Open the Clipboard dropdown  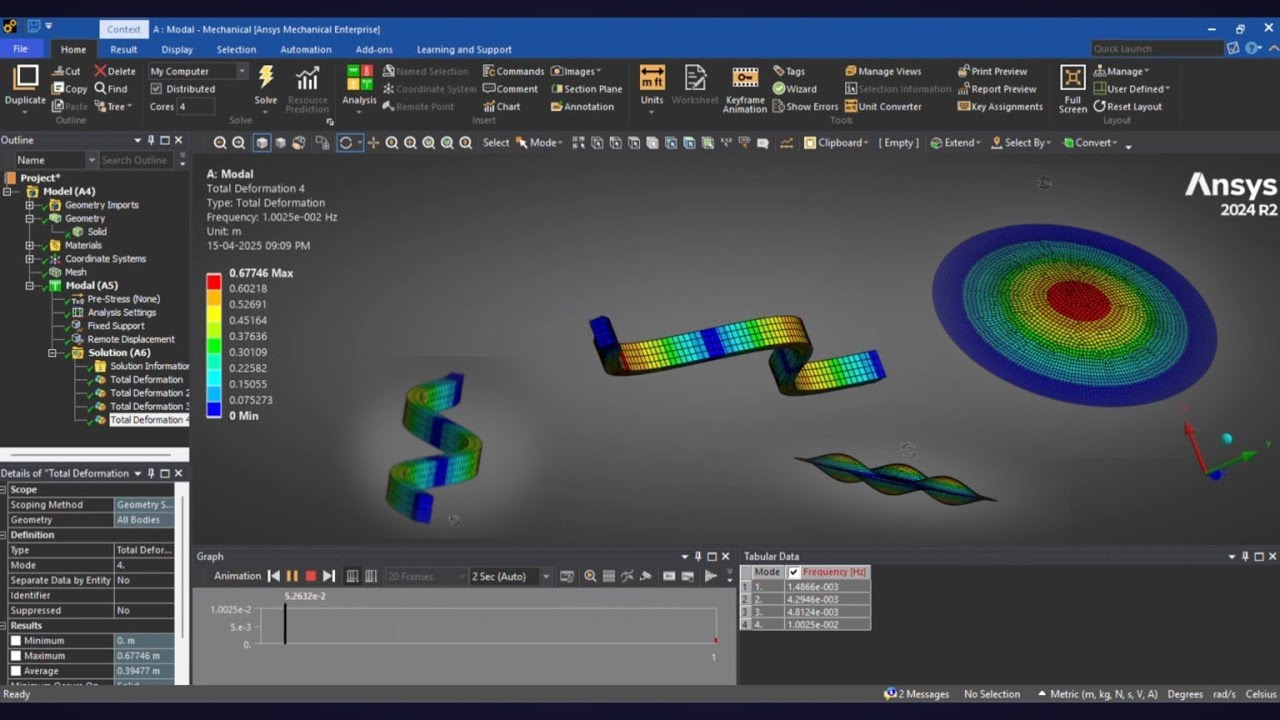tap(836, 143)
